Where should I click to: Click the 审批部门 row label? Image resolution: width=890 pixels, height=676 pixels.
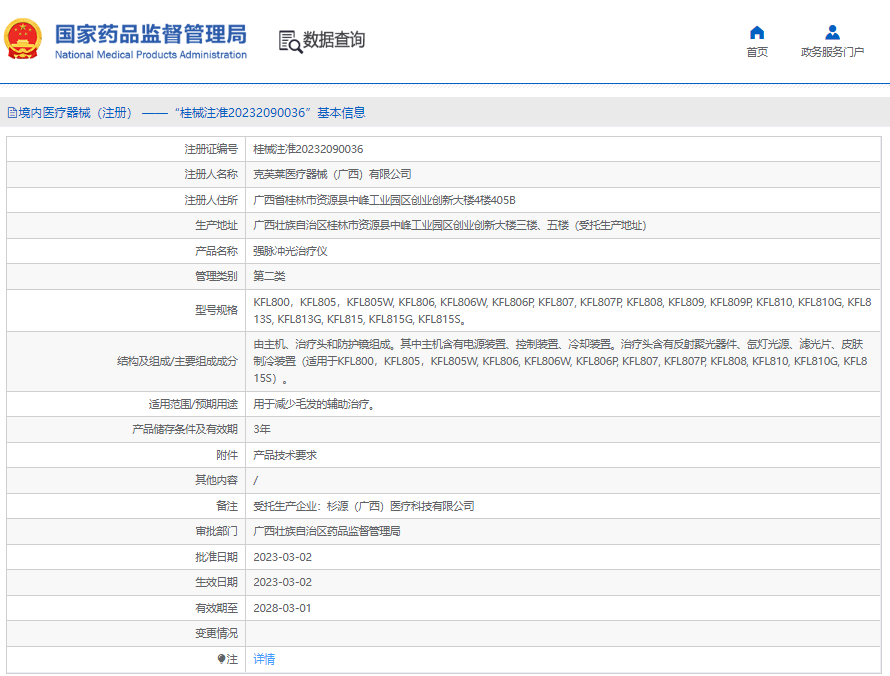click(216, 531)
